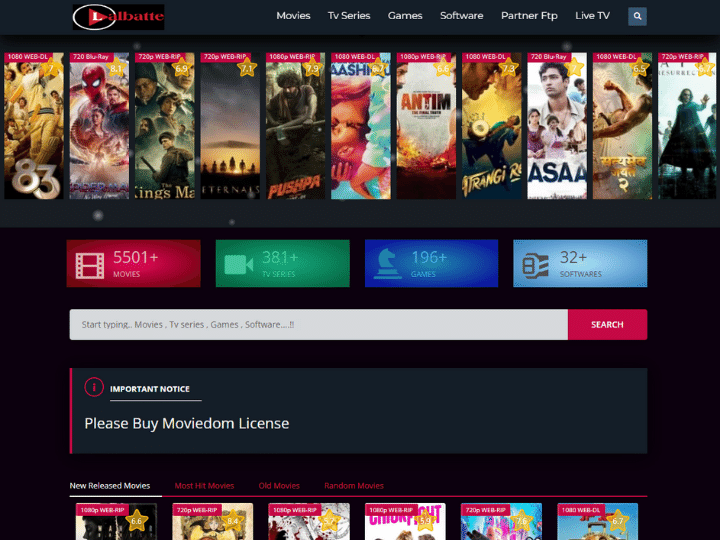720x540 pixels.
Task: Click the video camera TV series icon
Action: (239, 264)
